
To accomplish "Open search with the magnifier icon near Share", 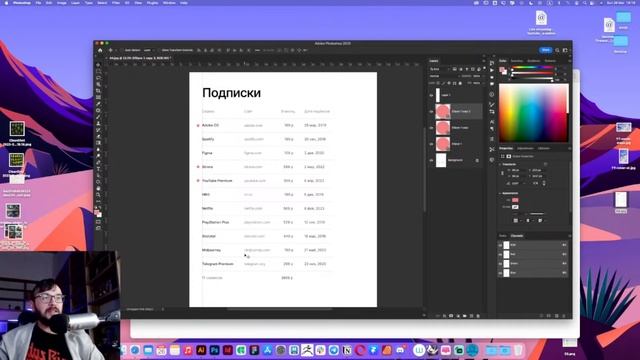I will [x=557, y=50].
